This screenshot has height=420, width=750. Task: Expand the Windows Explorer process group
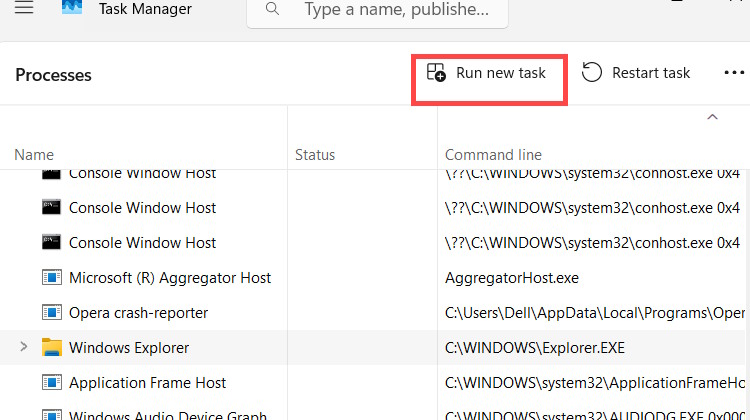click(x=23, y=347)
